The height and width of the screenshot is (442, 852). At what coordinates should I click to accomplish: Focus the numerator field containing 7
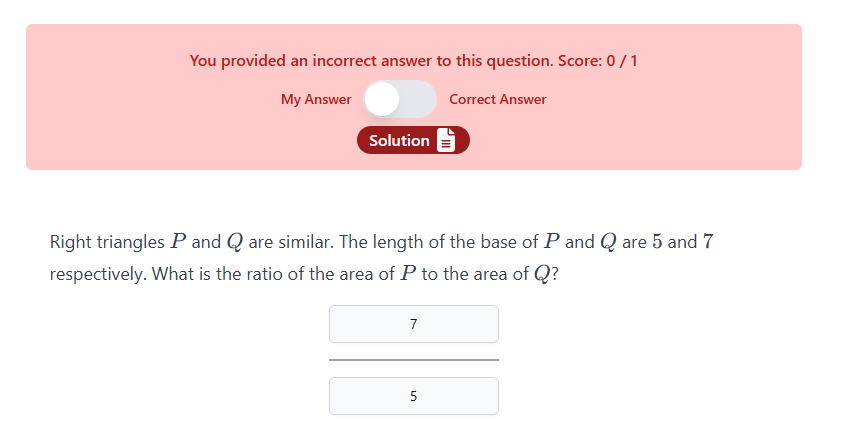(413, 324)
